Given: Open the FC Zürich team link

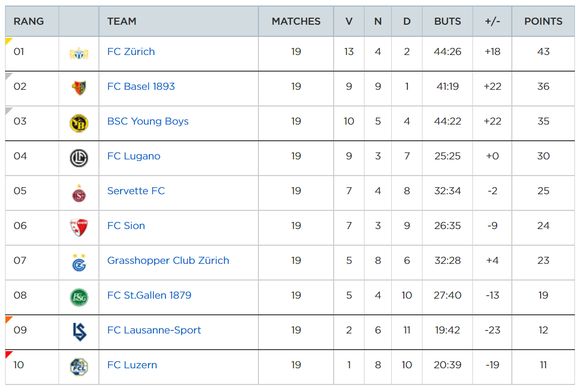Looking at the screenshot, I should pos(131,52).
